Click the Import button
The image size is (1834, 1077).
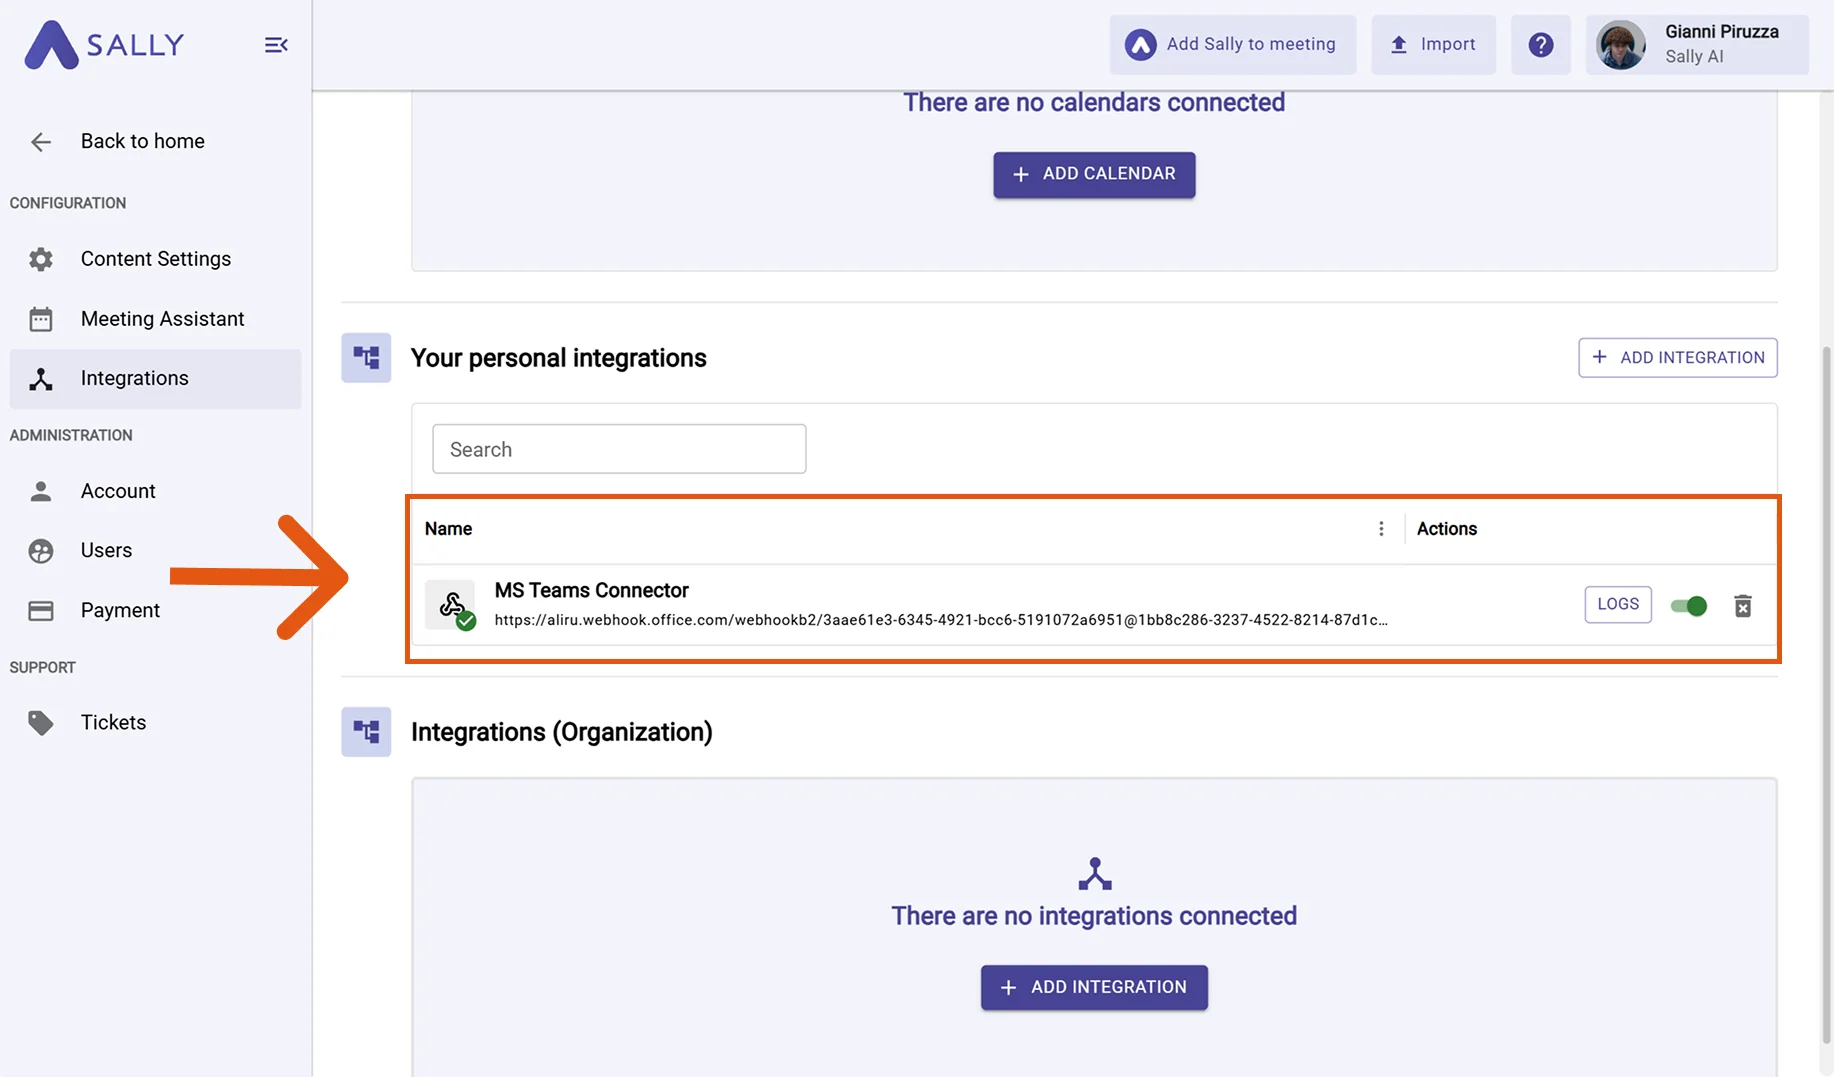pyautogui.click(x=1433, y=44)
